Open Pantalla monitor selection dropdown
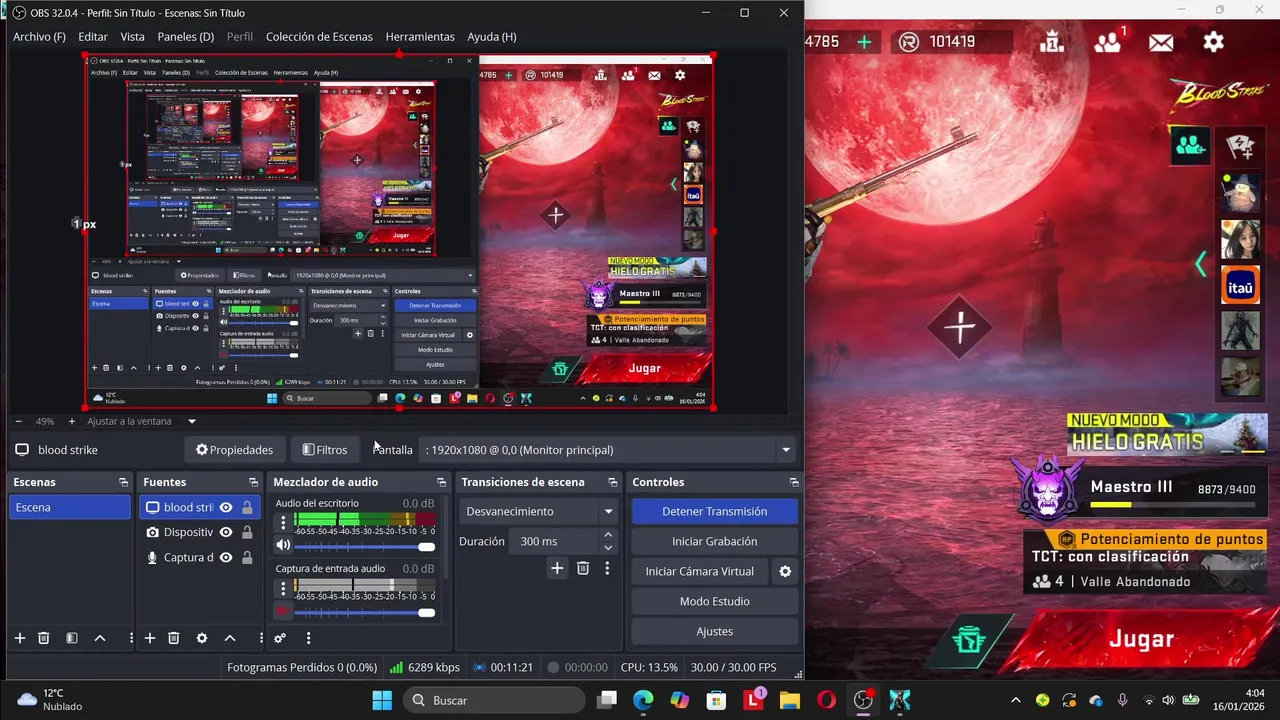 [x=608, y=450]
